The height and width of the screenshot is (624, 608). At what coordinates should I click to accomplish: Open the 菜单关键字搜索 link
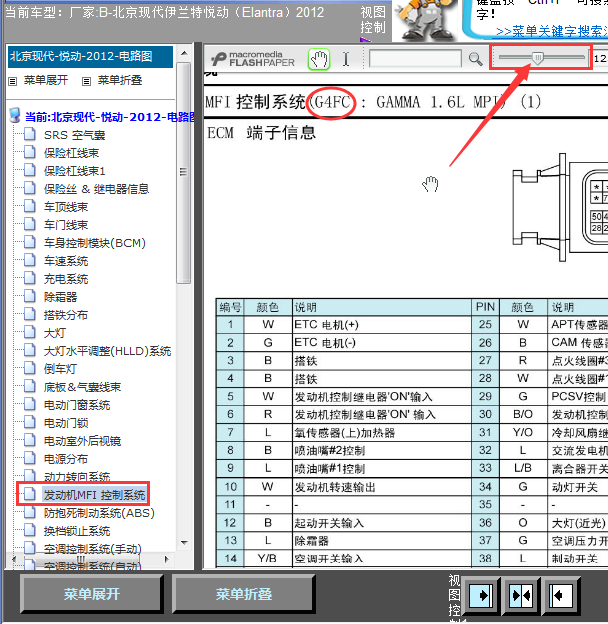click(552, 31)
